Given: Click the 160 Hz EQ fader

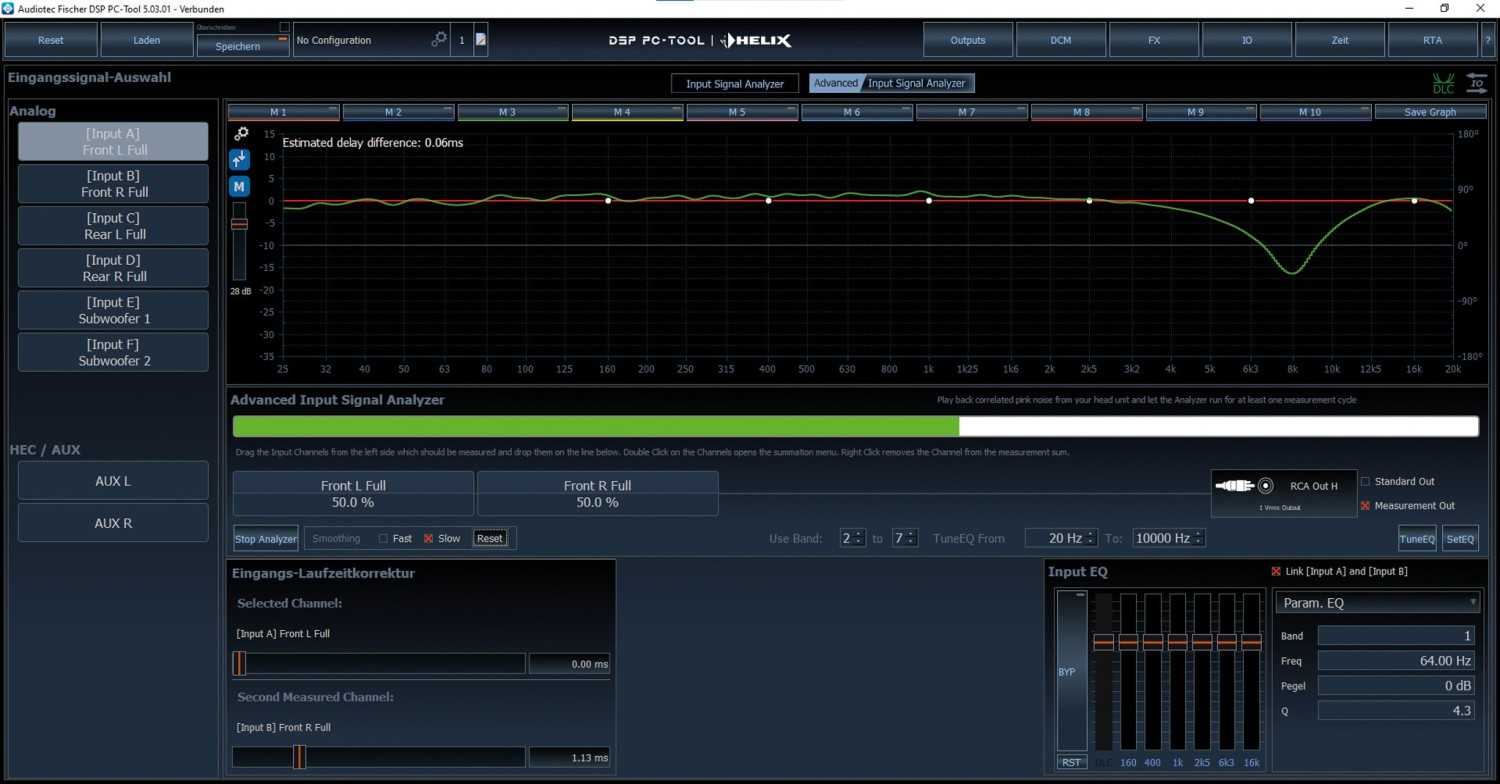Looking at the screenshot, I should click(x=1128, y=671).
